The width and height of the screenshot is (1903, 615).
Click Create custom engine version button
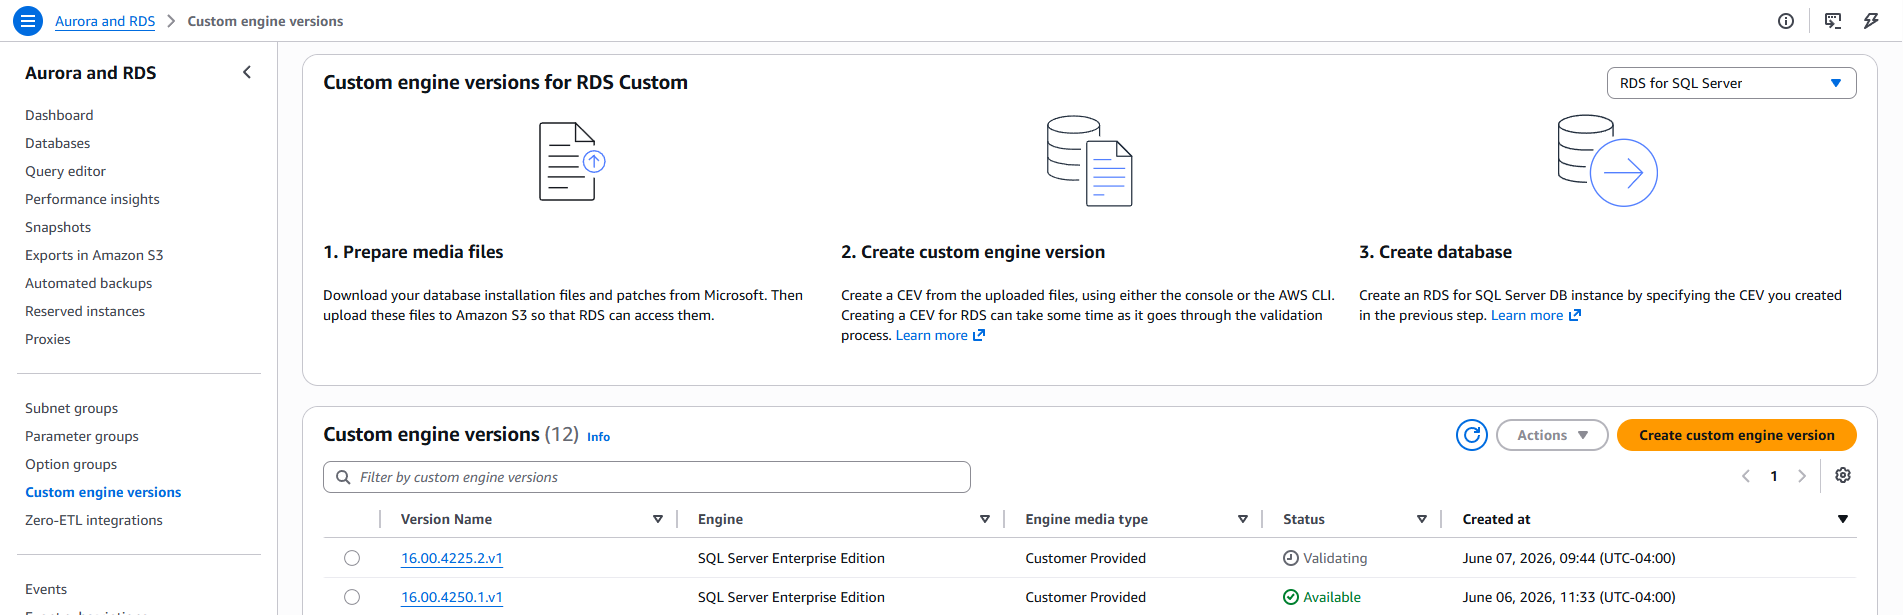[x=1736, y=435]
